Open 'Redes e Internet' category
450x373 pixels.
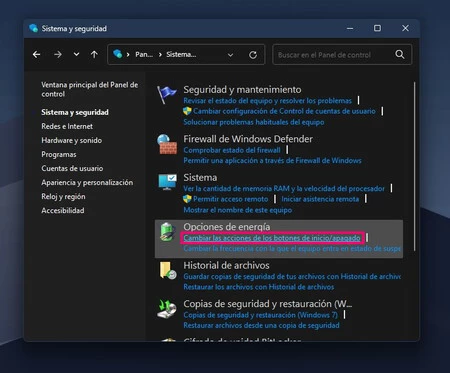pos(67,126)
